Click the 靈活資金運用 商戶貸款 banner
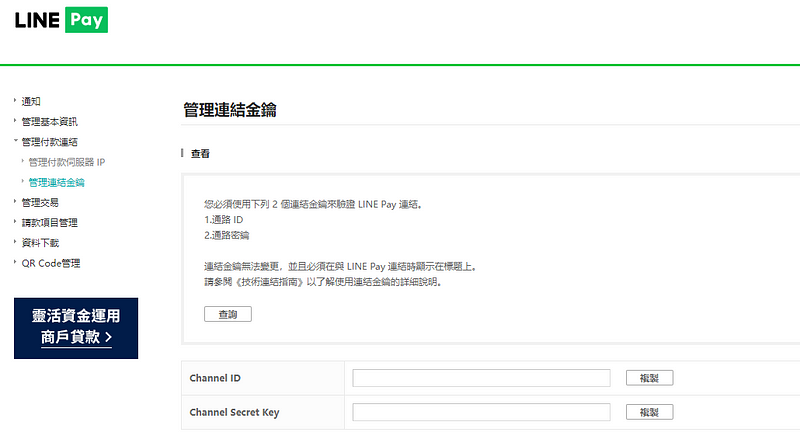The height and width of the screenshot is (433, 800). click(x=76, y=327)
